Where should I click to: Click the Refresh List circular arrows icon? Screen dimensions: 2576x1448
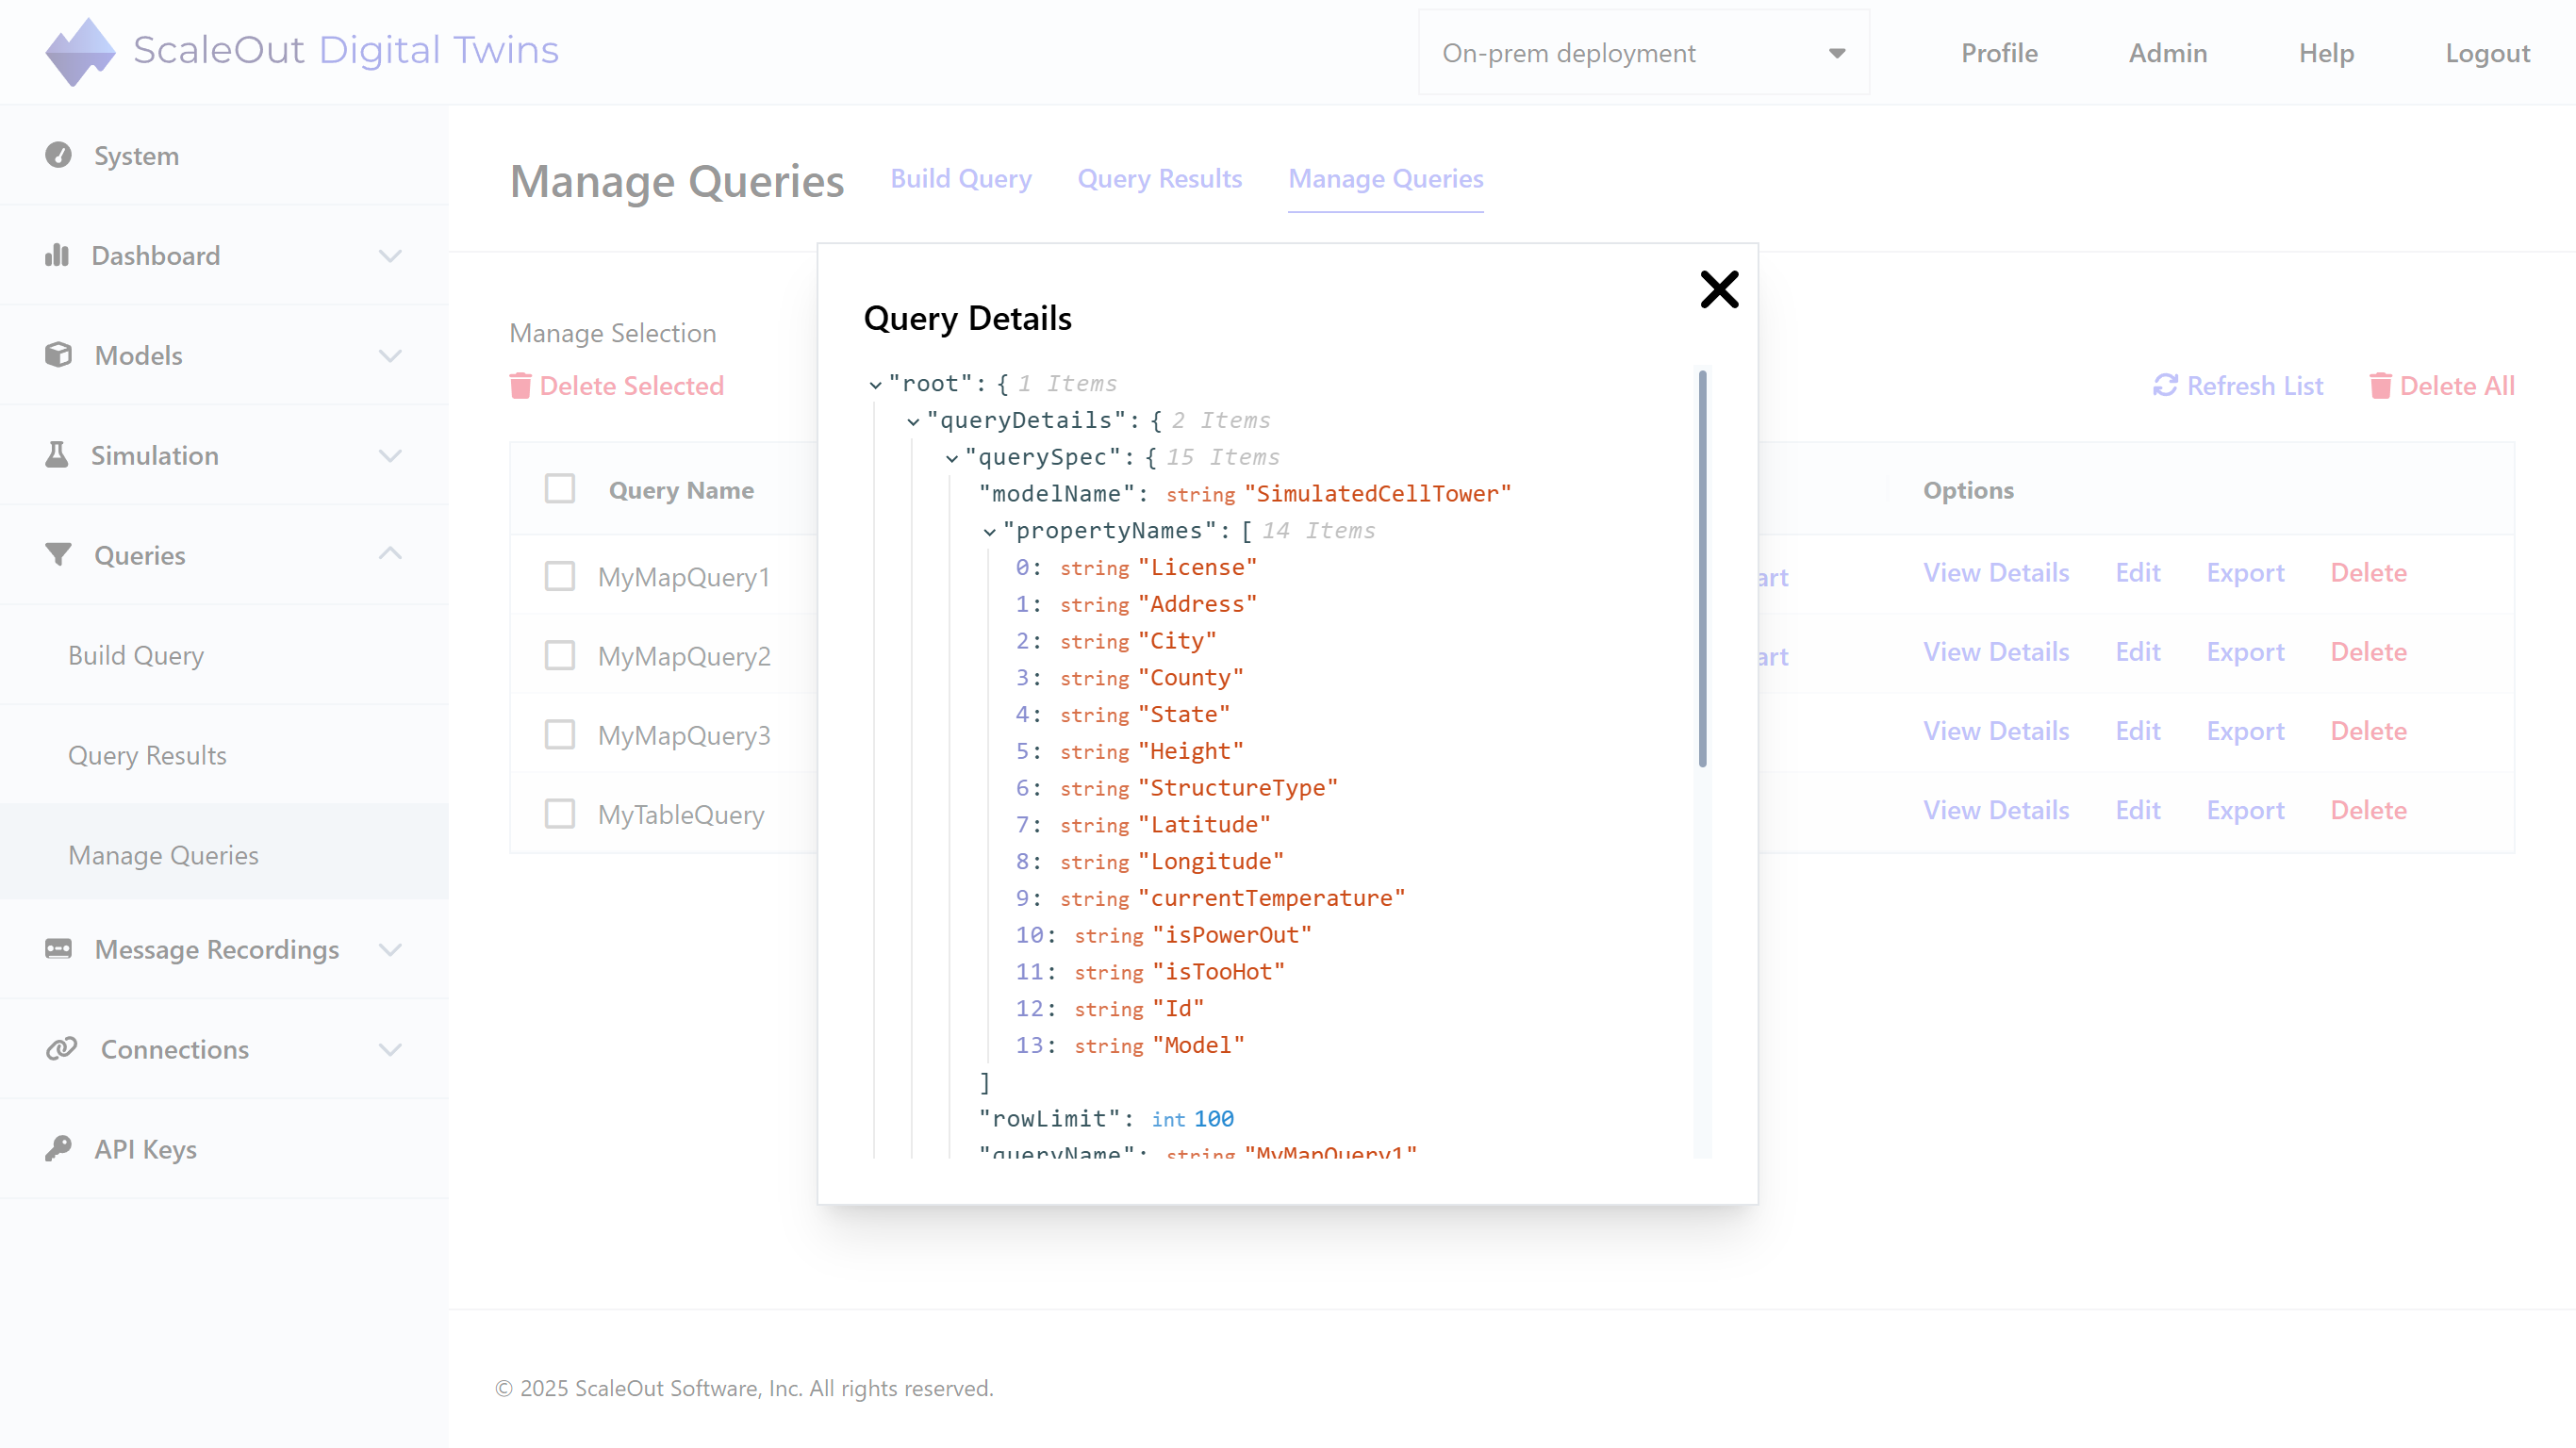click(2165, 386)
